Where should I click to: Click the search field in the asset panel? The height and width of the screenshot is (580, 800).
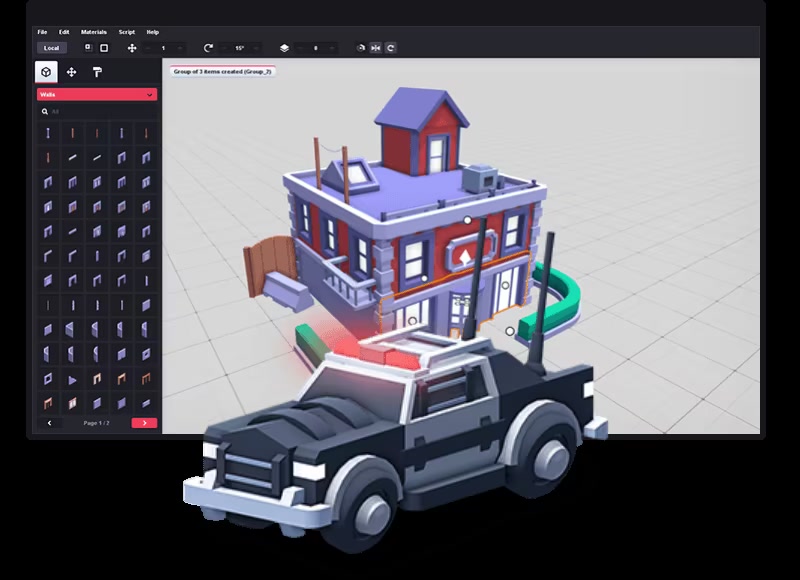click(97, 111)
